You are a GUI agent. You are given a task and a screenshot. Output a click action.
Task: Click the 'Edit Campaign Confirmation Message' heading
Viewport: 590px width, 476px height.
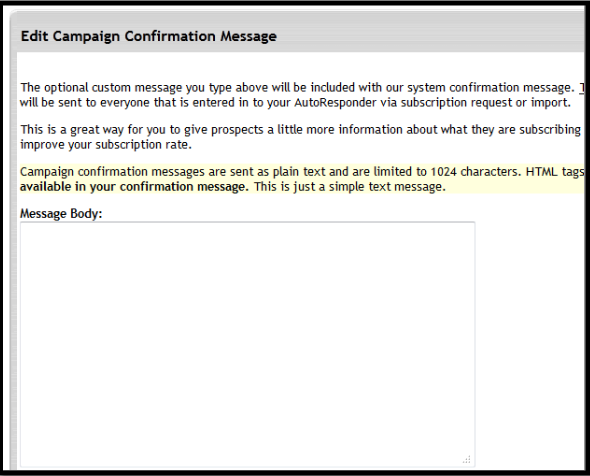click(x=149, y=36)
